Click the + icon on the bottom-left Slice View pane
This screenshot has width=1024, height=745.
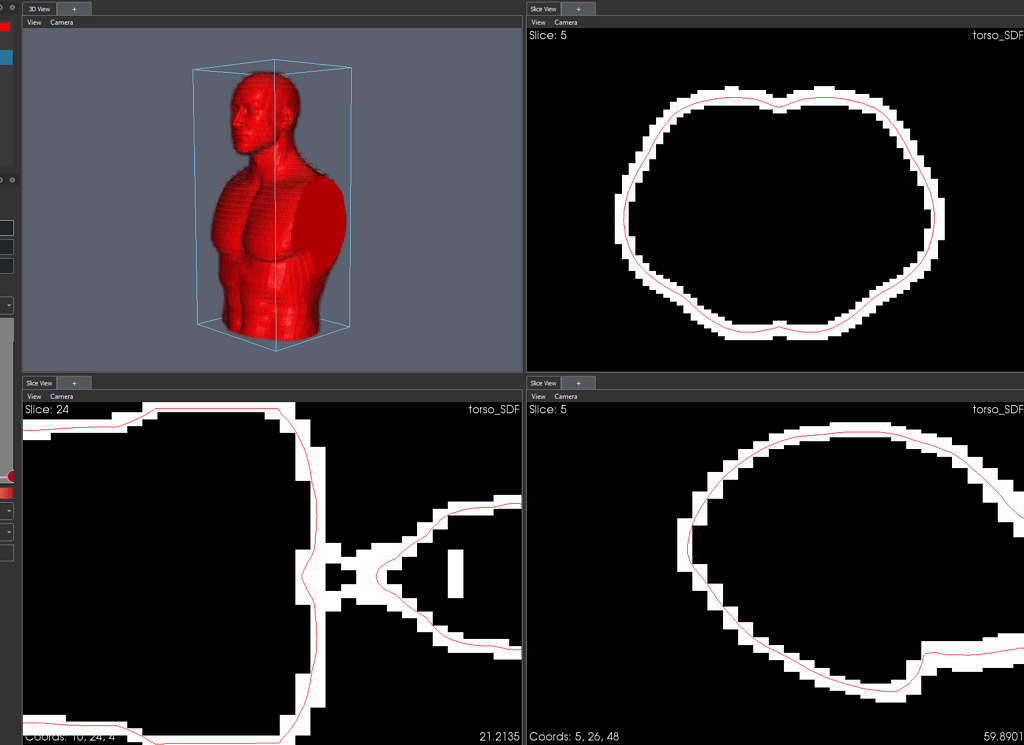coord(74,382)
